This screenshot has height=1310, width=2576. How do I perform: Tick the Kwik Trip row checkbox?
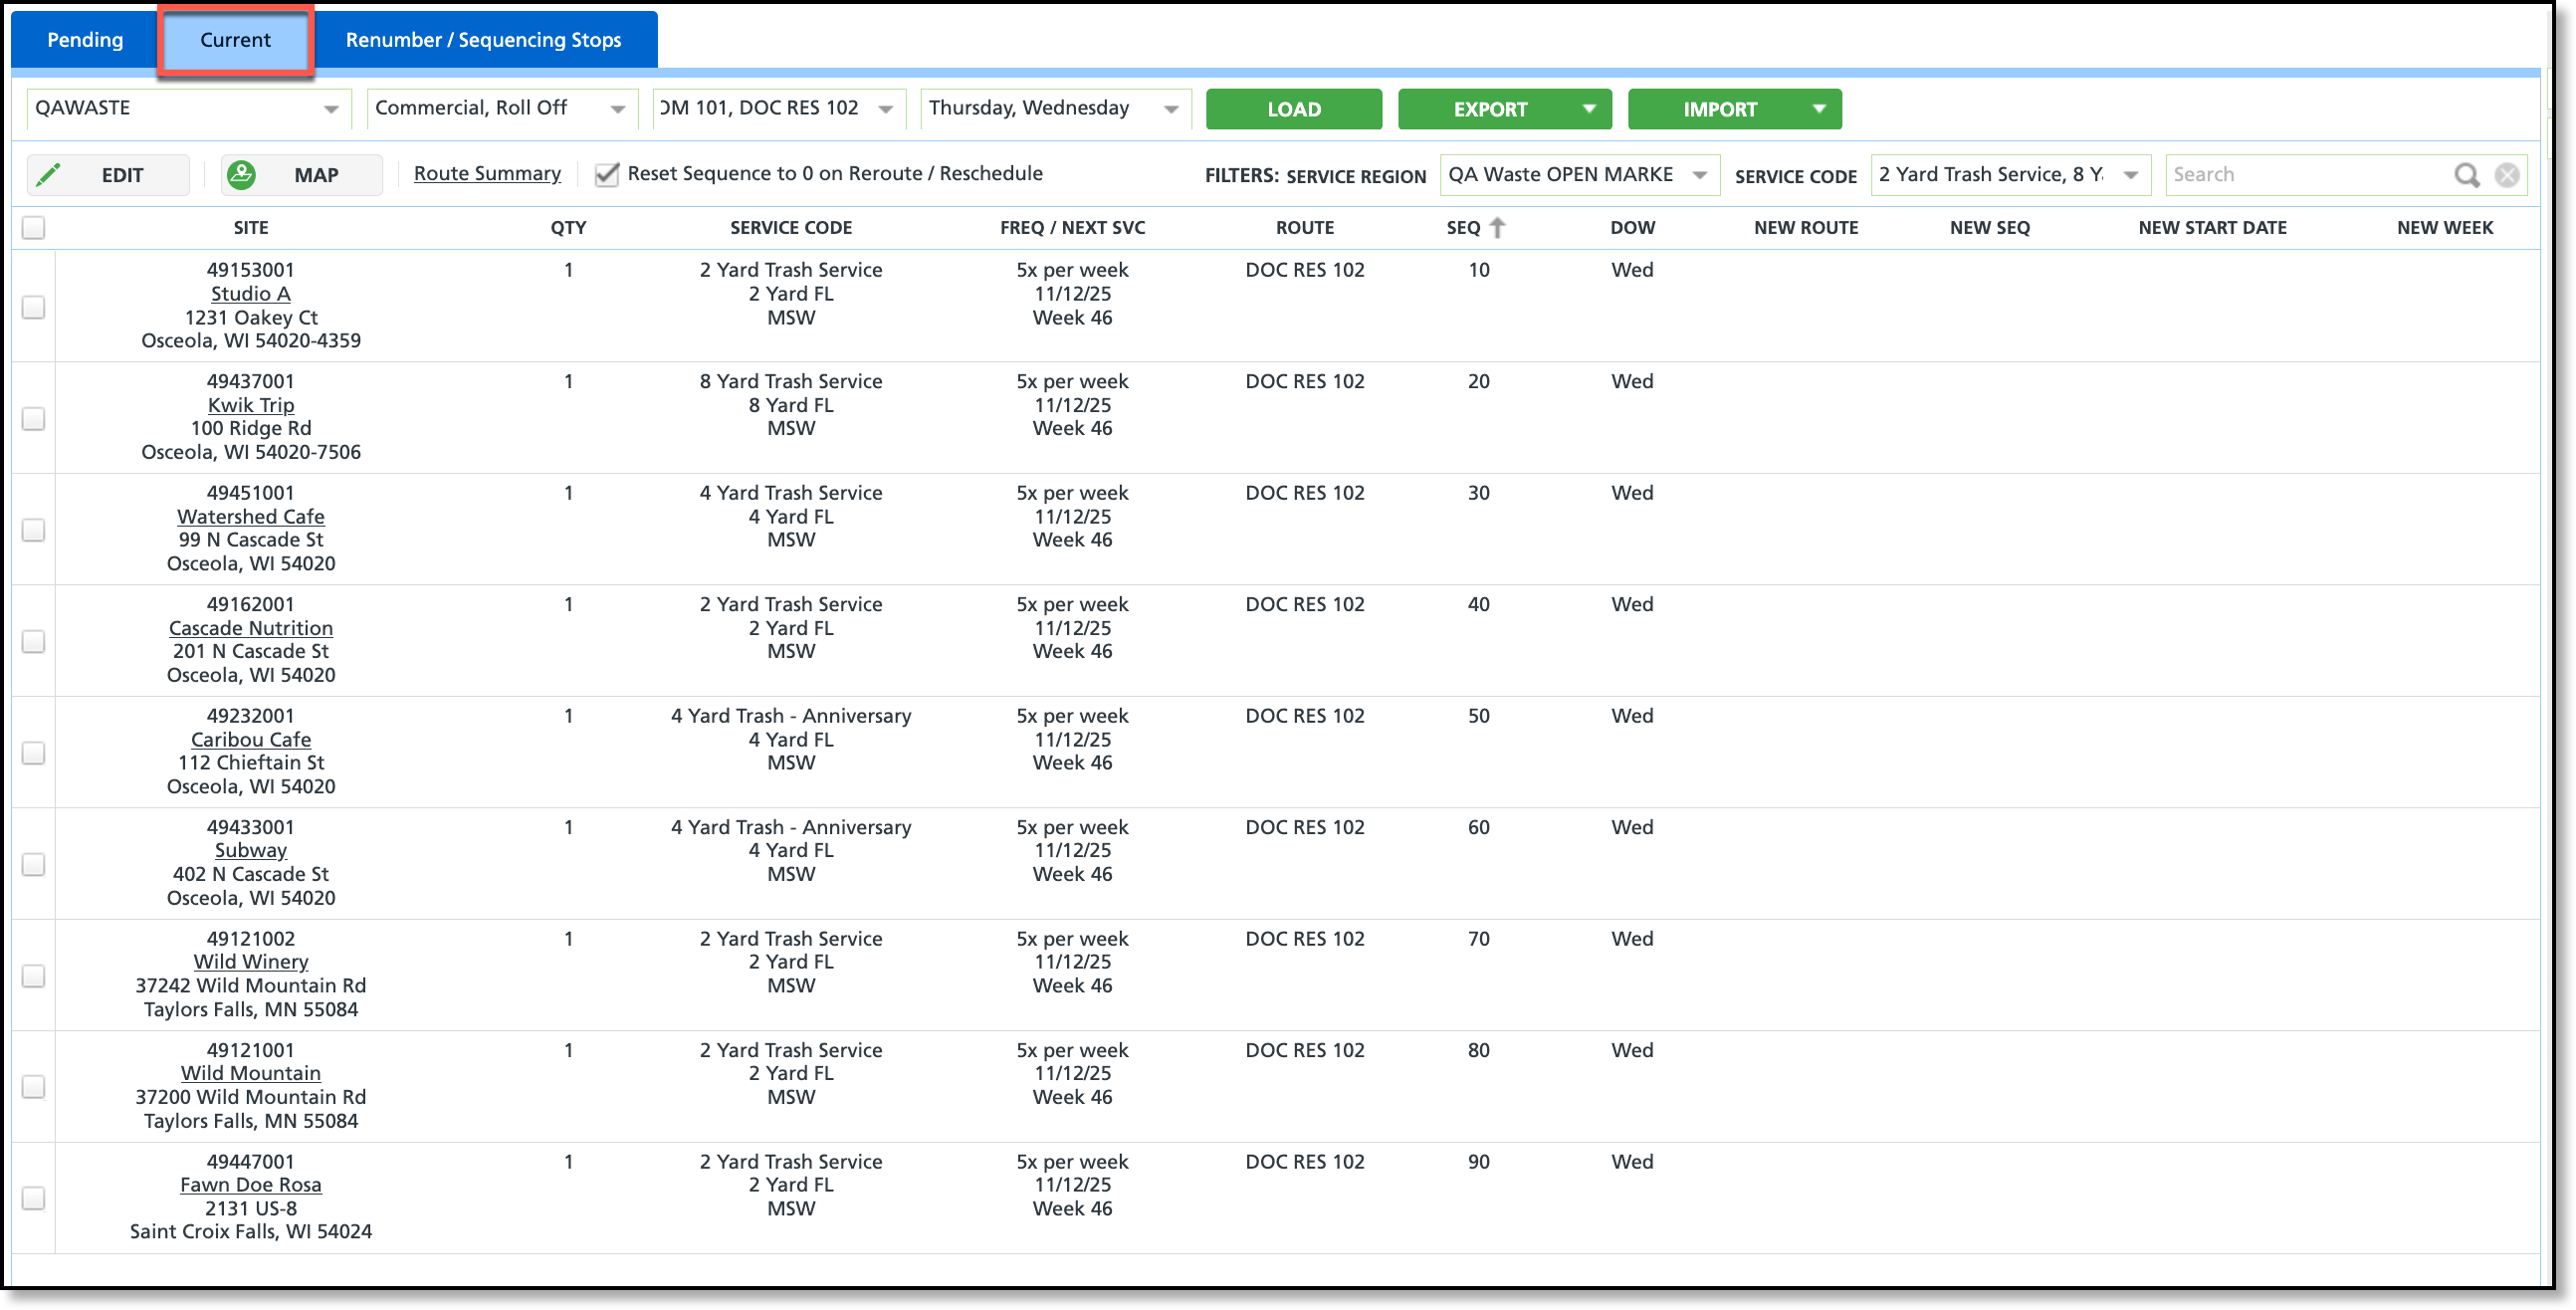(x=34, y=418)
